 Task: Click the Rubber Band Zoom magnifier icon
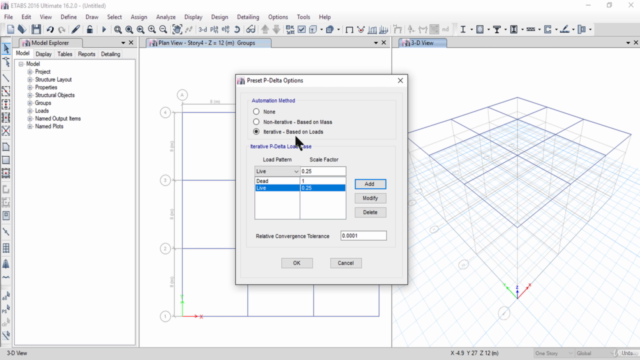[118, 29]
